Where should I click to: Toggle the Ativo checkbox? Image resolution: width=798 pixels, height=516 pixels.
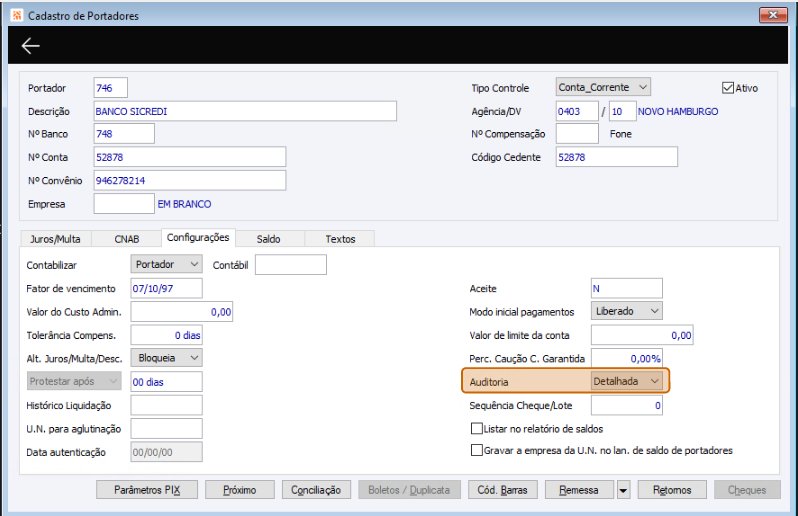727,88
